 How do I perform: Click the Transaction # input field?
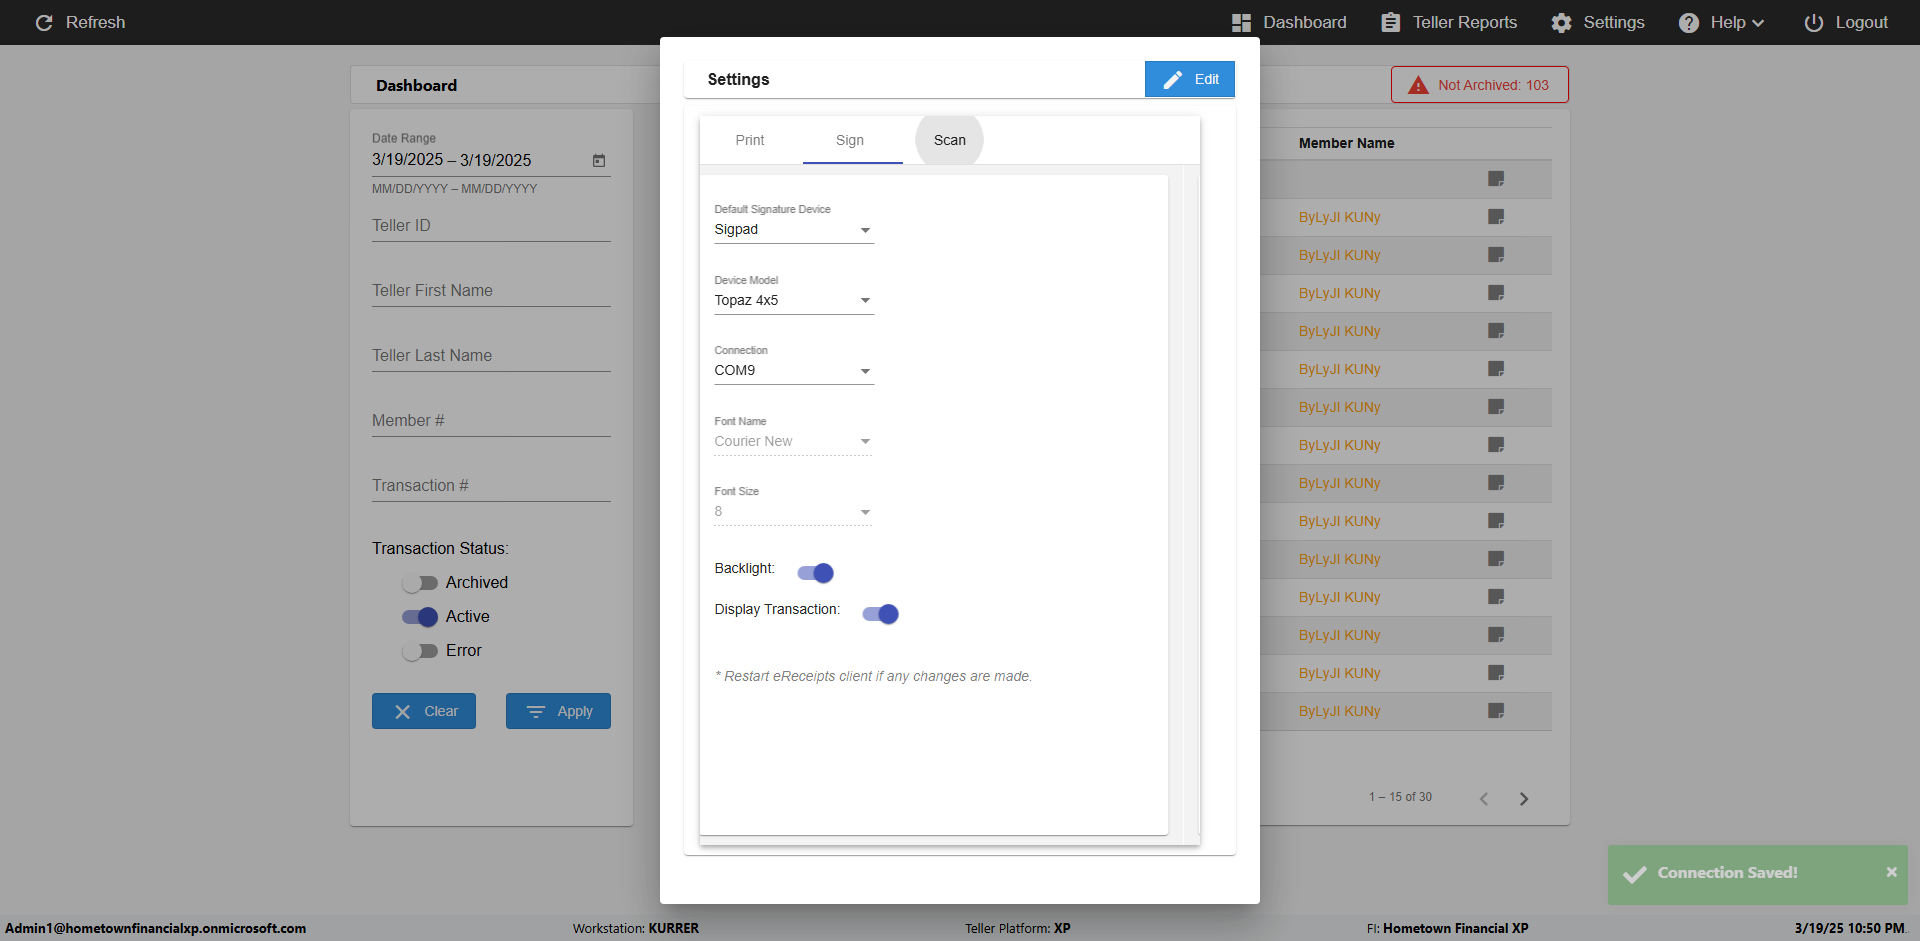pos(491,486)
